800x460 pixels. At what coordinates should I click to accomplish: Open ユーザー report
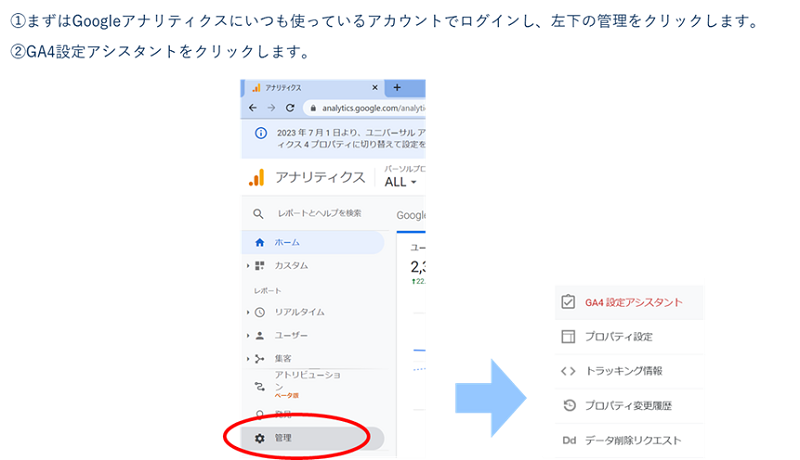click(291, 336)
